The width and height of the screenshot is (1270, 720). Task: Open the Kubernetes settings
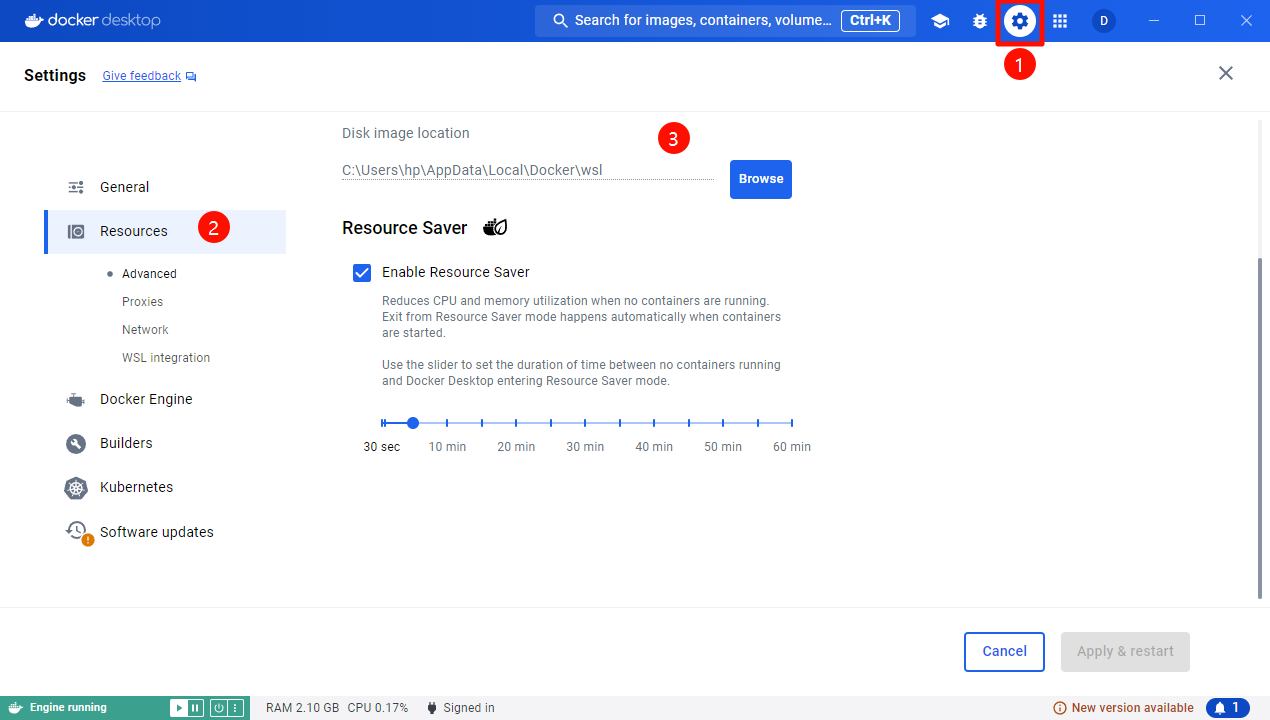pos(165,487)
